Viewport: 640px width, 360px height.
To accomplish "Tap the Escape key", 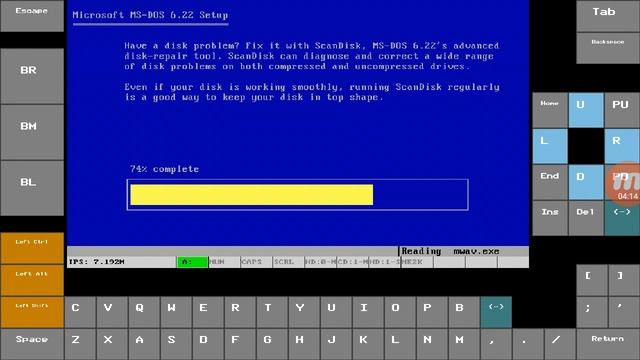I will (x=32, y=16).
